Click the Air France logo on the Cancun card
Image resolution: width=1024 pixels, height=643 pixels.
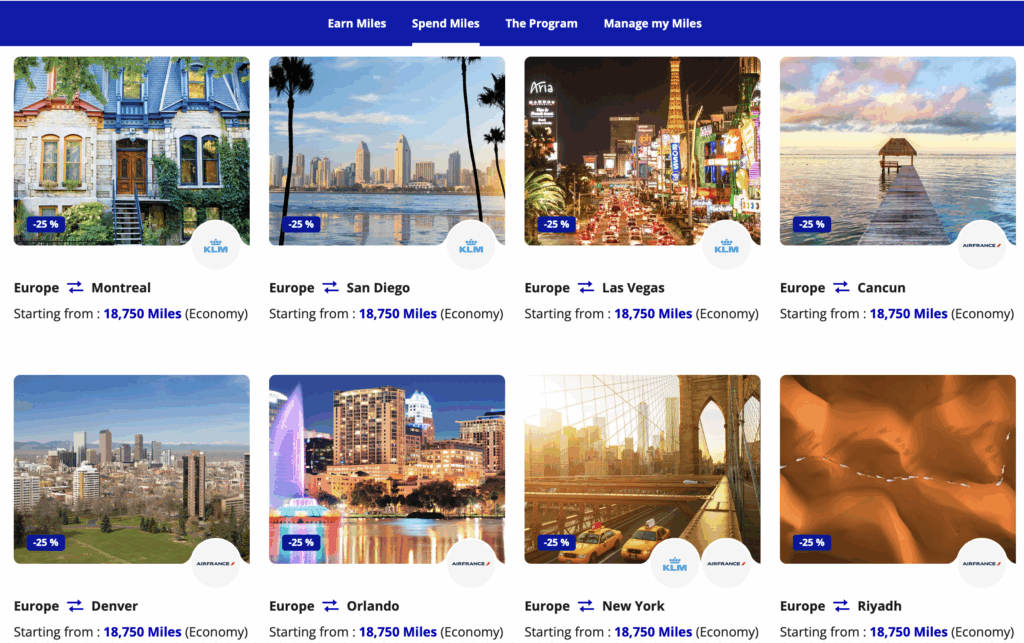pyautogui.click(x=983, y=243)
